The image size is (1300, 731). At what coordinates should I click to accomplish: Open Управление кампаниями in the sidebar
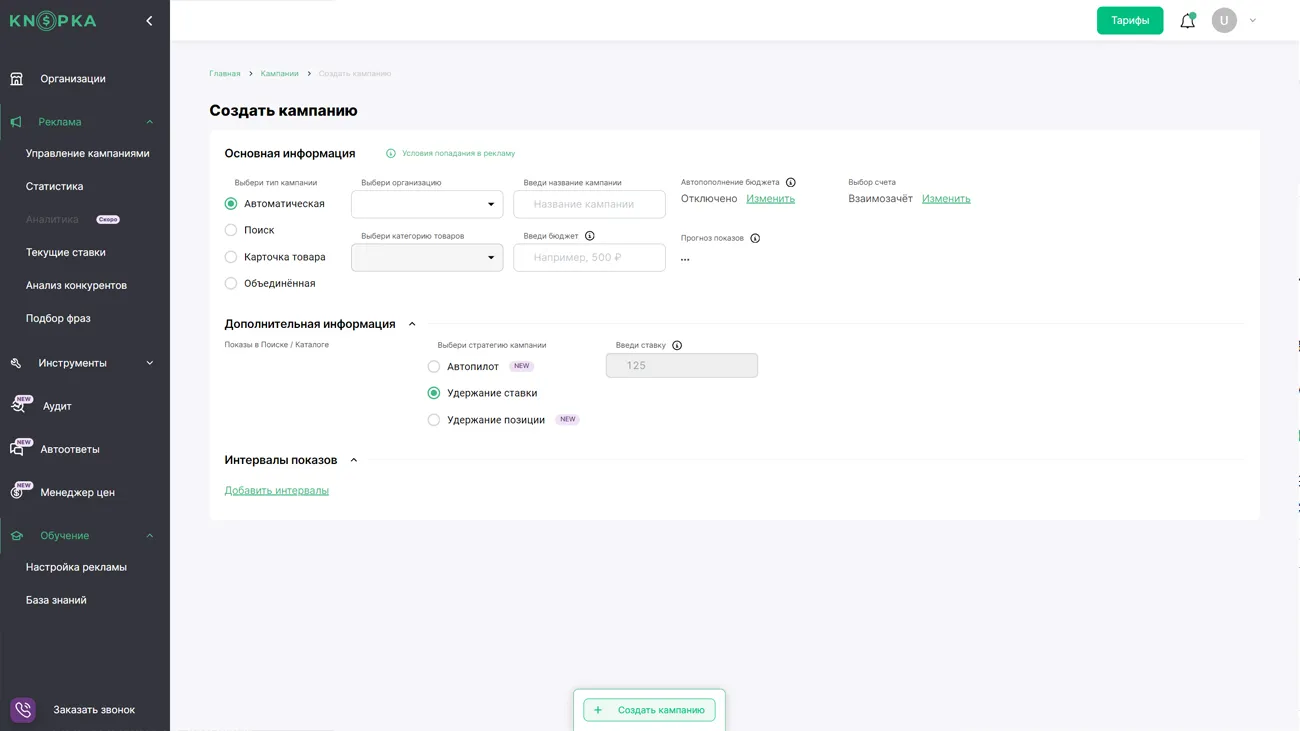87,154
